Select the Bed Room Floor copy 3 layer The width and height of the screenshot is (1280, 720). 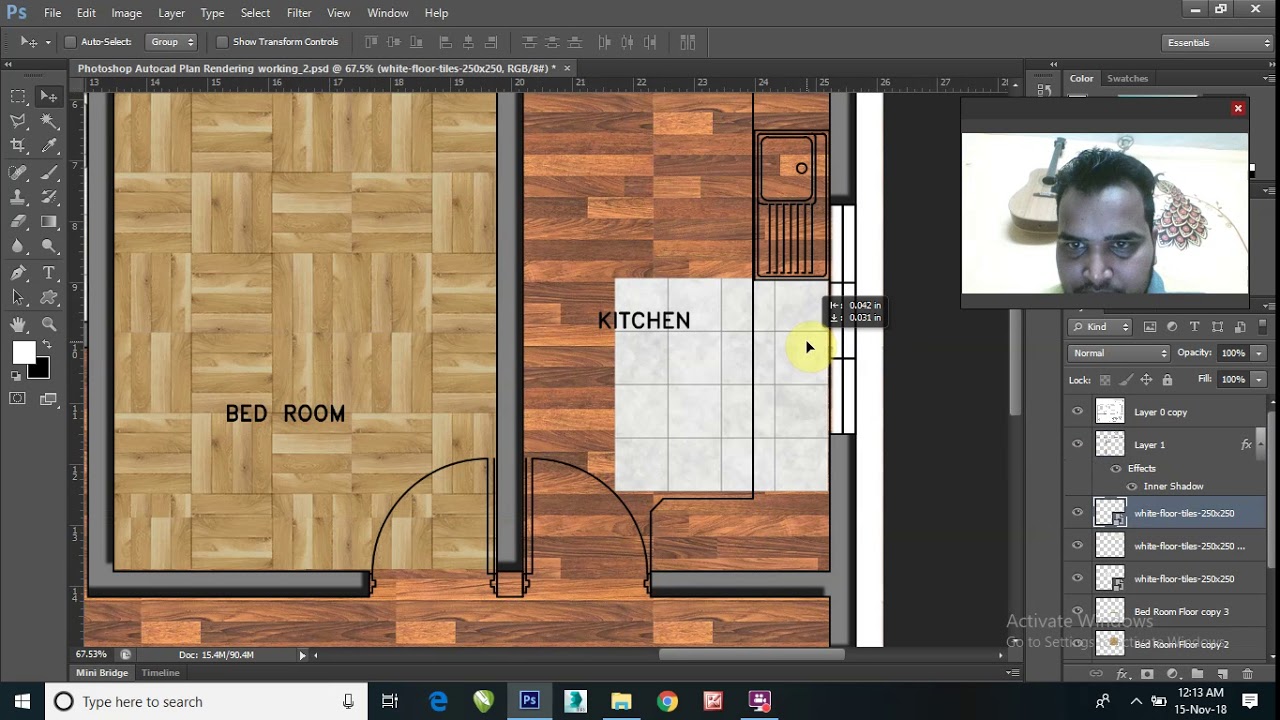click(1180, 611)
